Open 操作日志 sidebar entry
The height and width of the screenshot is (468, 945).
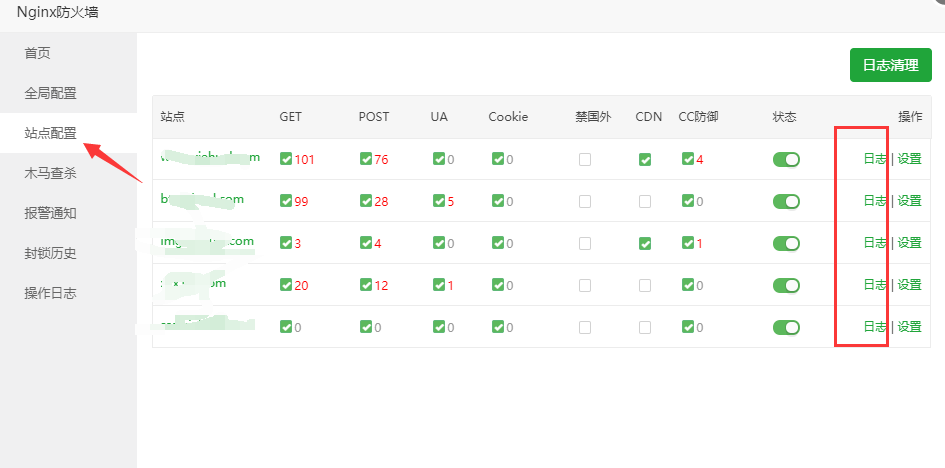click(x=50, y=293)
